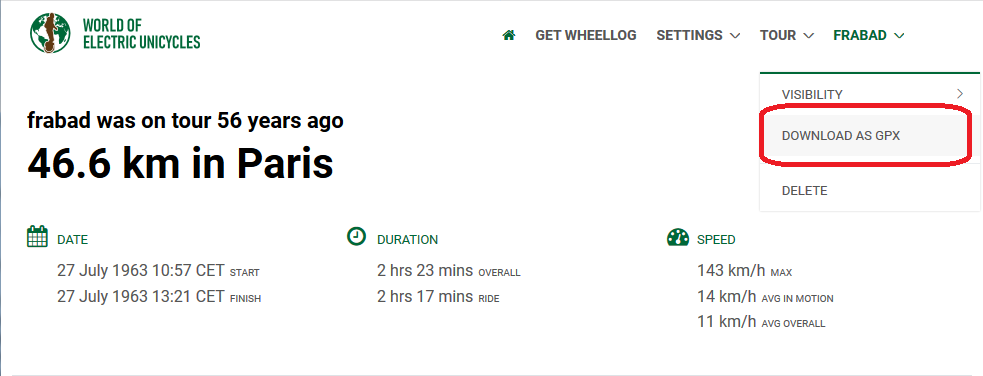The image size is (983, 376).
Task: Select Download as GPX menu entry
Action: point(841,135)
